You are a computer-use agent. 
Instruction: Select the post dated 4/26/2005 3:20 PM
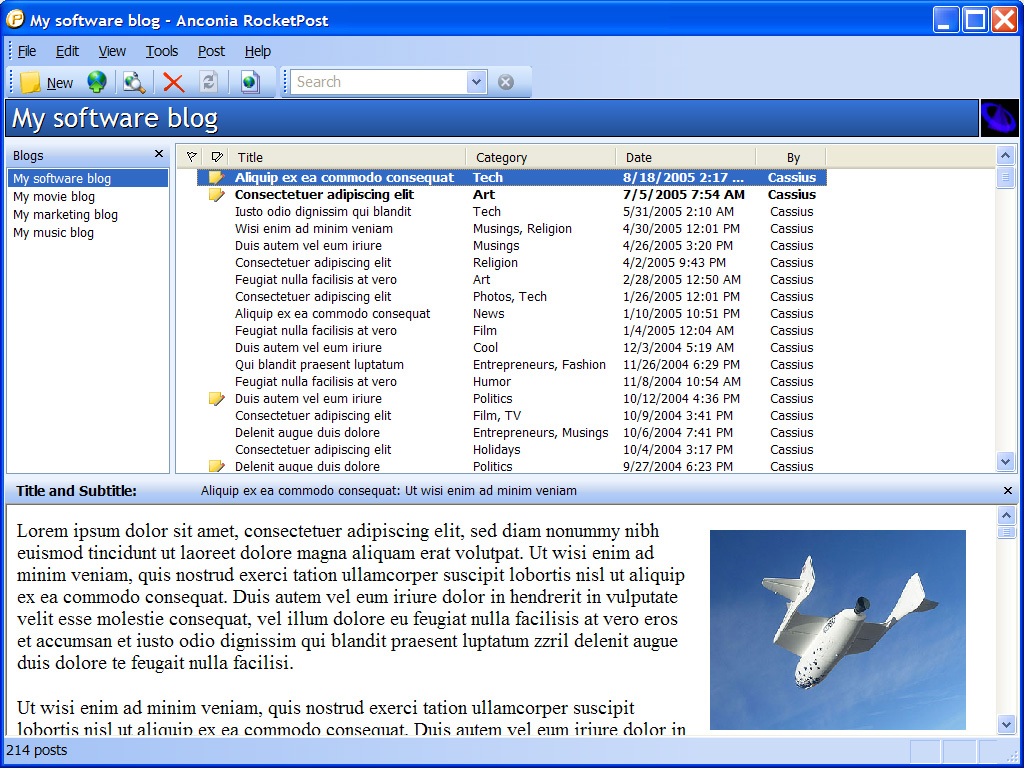(511, 246)
